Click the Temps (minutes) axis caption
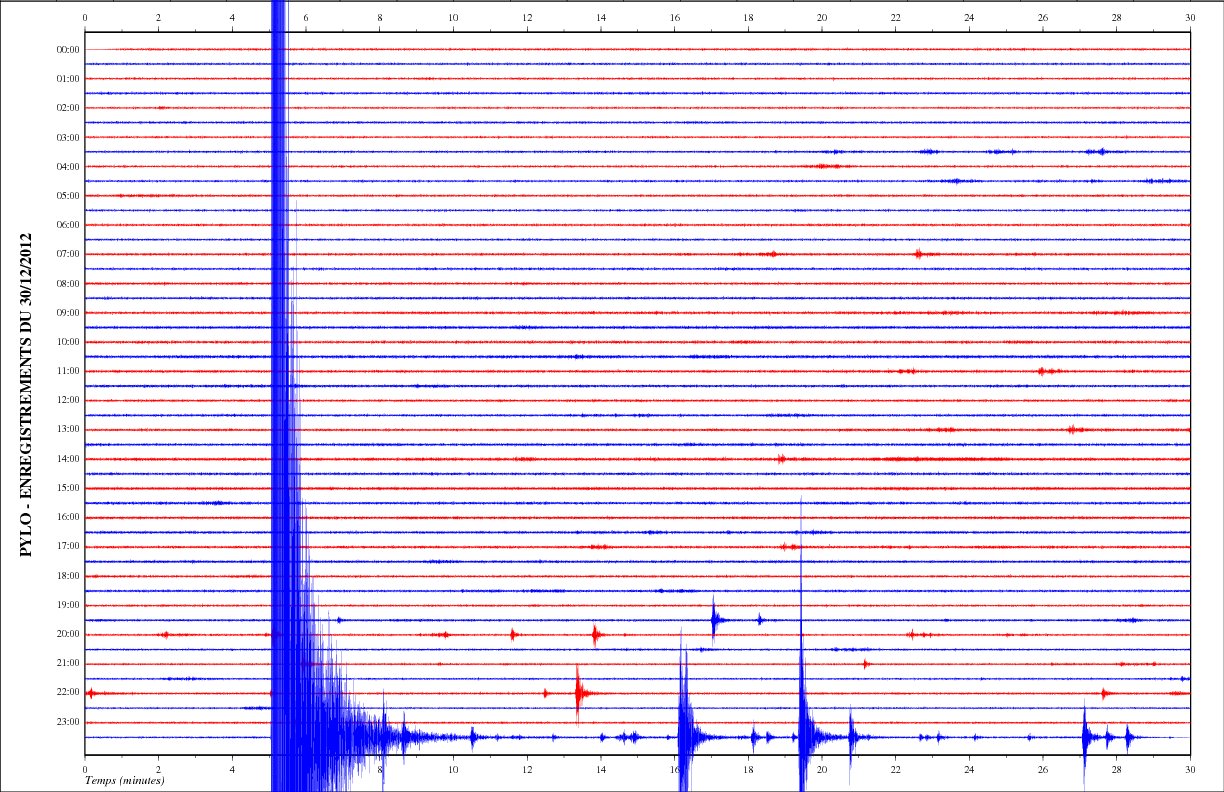Screen dimensions: 1224x792 [x=125, y=780]
